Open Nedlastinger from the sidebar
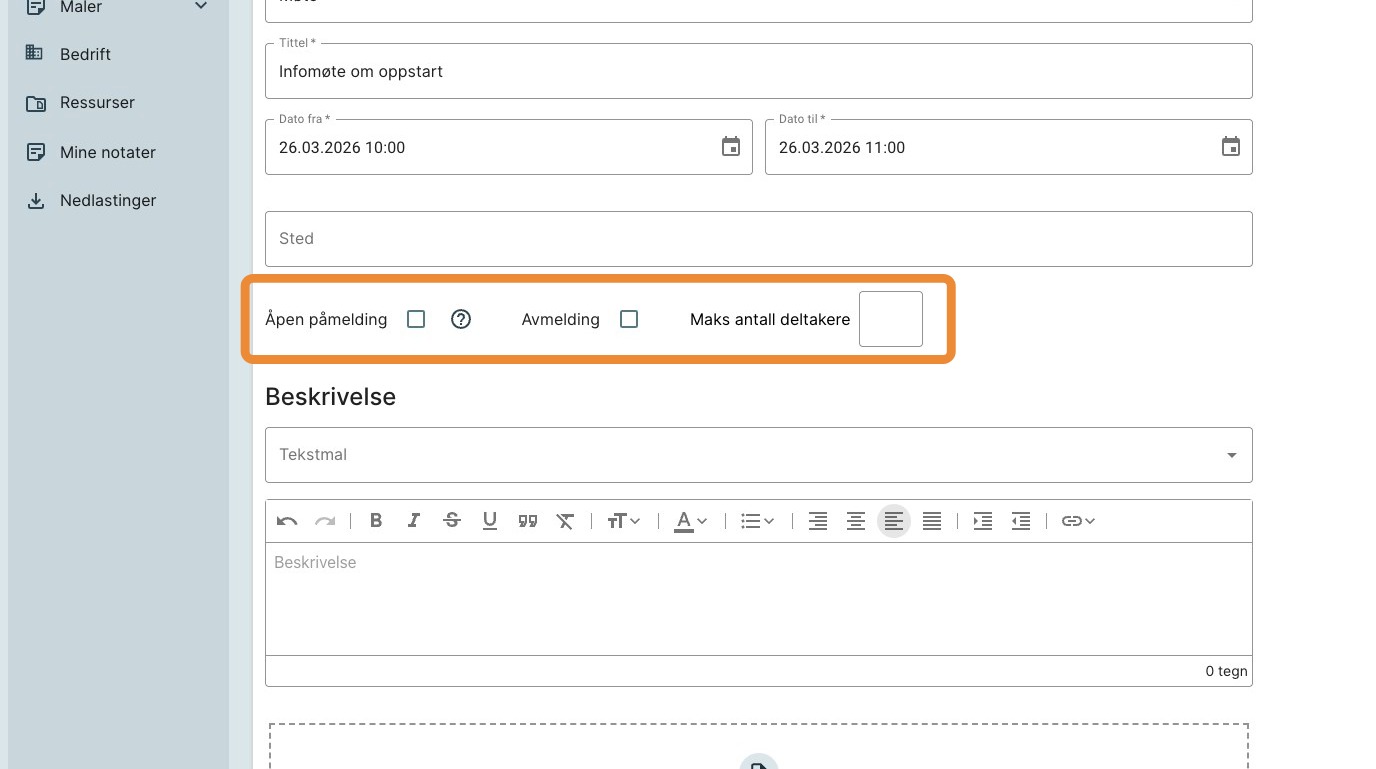The height and width of the screenshot is (769, 1376). [107, 200]
